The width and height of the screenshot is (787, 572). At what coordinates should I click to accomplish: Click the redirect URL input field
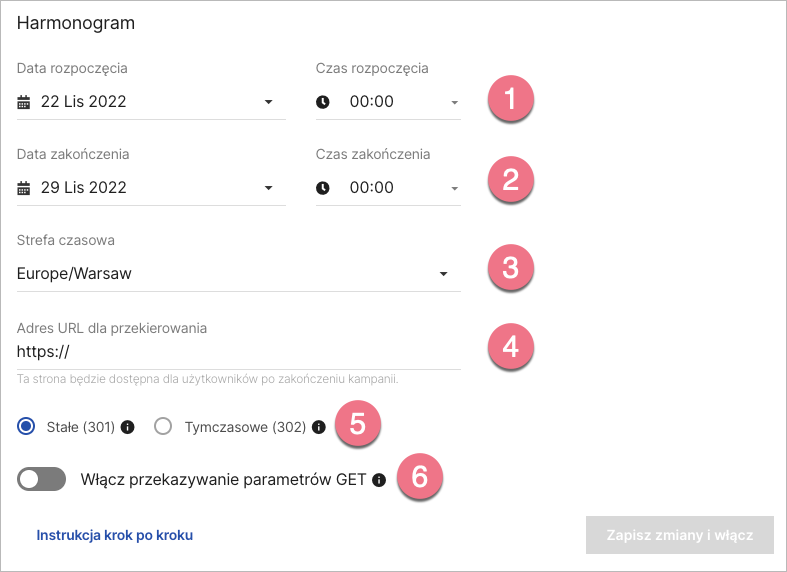(x=238, y=352)
